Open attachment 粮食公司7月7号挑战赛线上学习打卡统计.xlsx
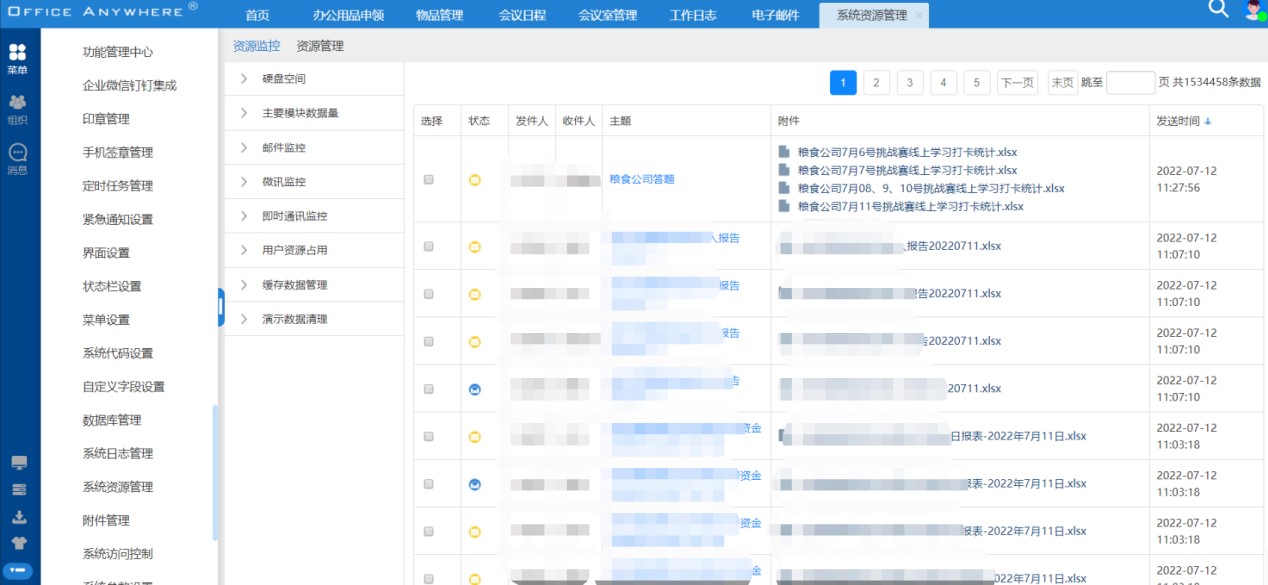Viewport: 1268px width, 585px height. coord(907,170)
